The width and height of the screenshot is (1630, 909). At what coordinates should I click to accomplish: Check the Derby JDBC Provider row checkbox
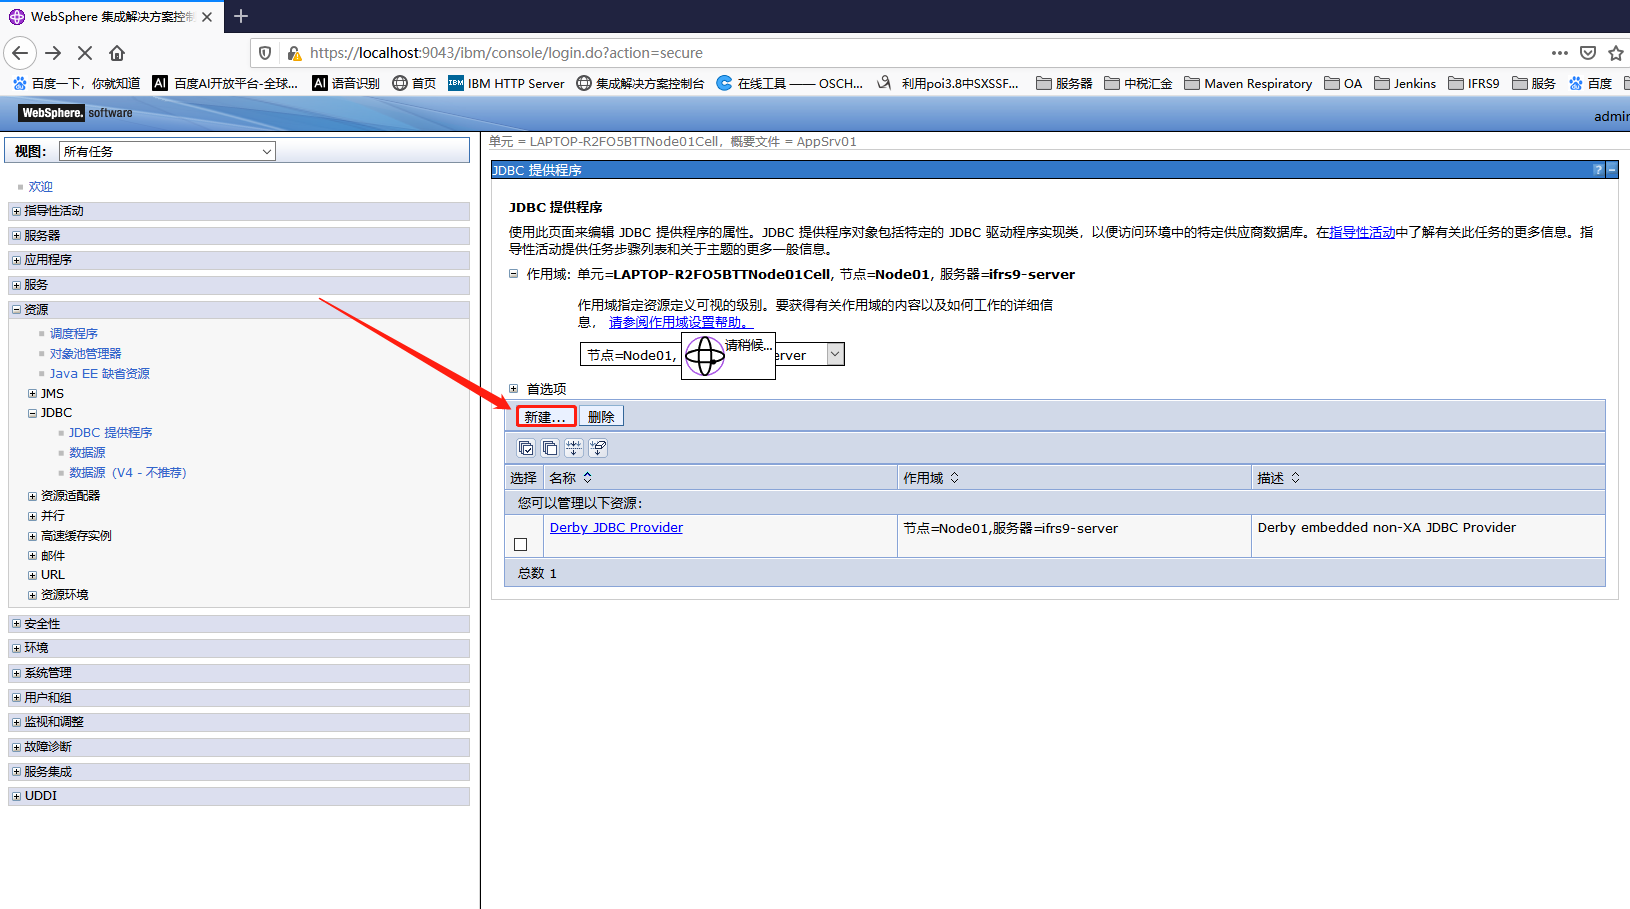(520, 544)
